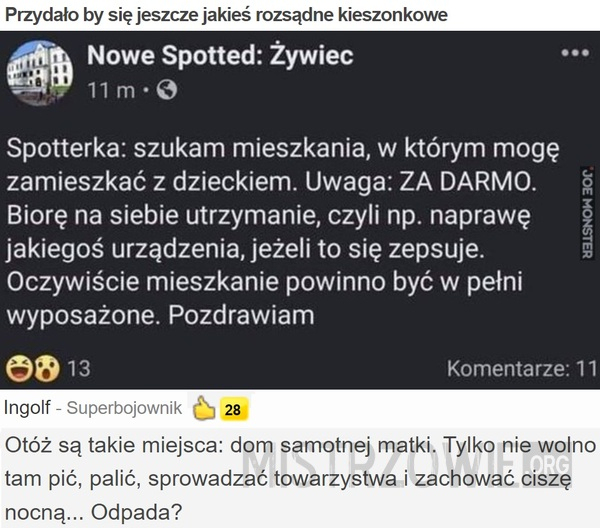Click the post text starting with Spotterka
Image resolution: width=600 pixels, height=528 pixels.
coord(283,231)
